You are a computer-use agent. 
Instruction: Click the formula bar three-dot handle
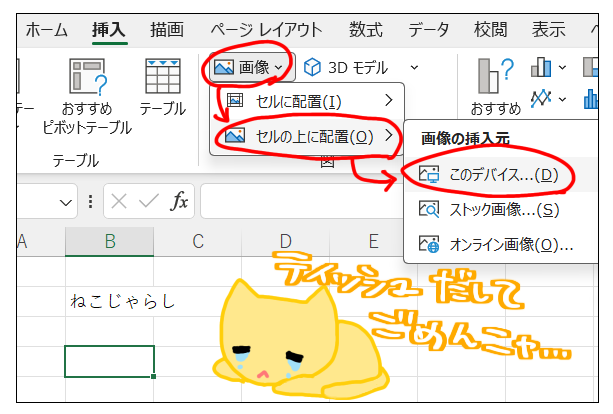pos(91,201)
